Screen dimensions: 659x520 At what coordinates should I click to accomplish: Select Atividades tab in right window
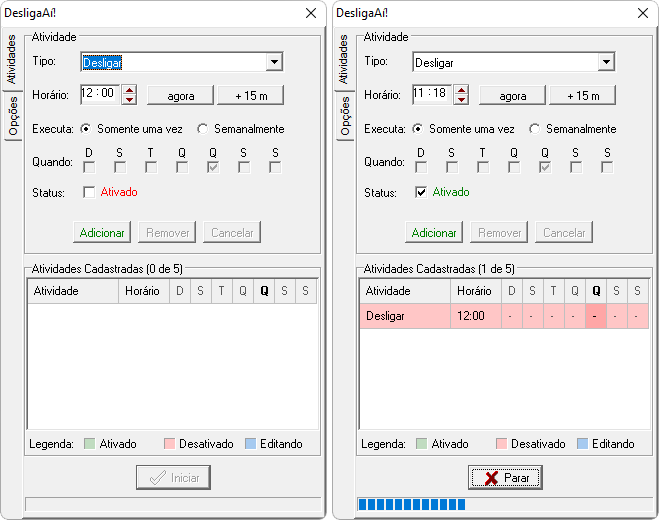pyautogui.click(x=344, y=59)
